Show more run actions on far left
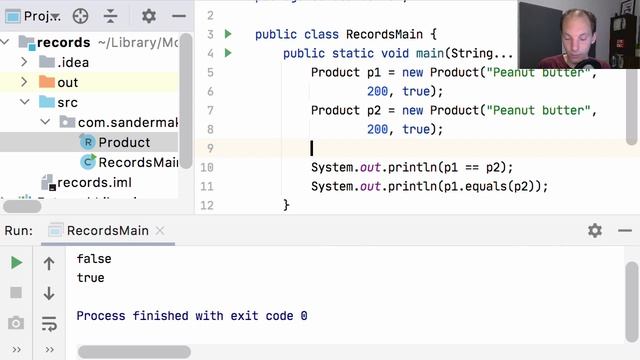The height and width of the screenshot is (360, 640). coord(16,349)
